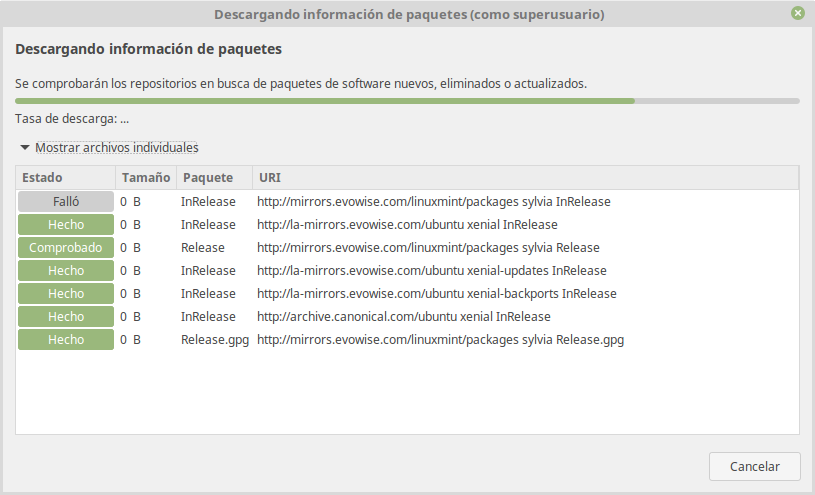Click the URI ending 'sylvia Release.gpg'
815x495 pixels.
pos(440,340)
